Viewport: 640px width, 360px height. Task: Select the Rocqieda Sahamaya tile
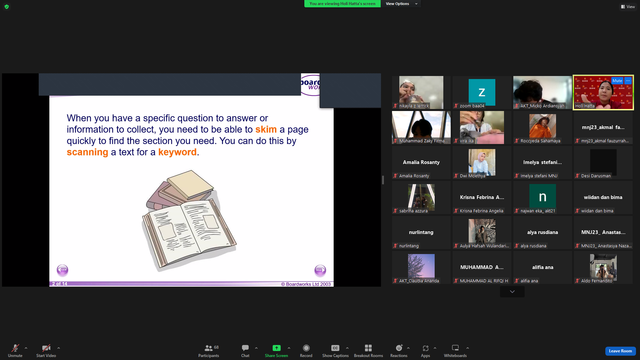coord(542,127)
